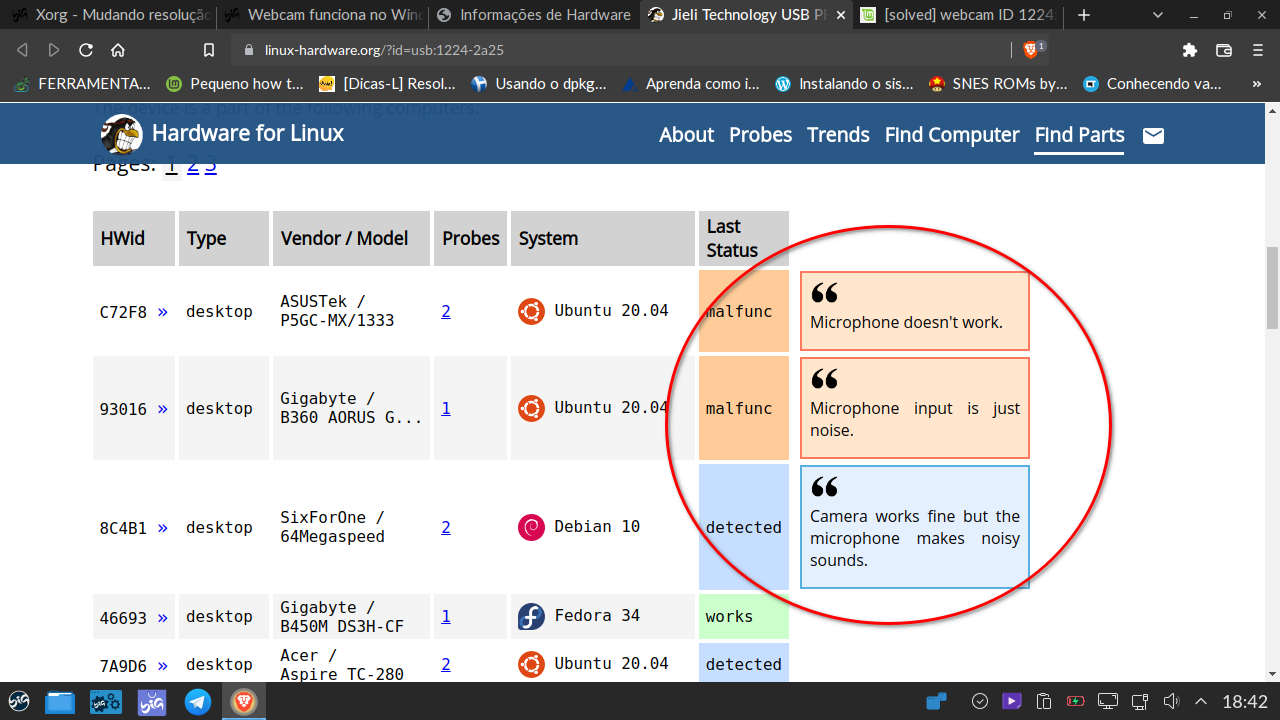This screenshot has height=720, width=1280.
Task: Open probes link for SixForOne 64Megaspeed
Action: 446,527
